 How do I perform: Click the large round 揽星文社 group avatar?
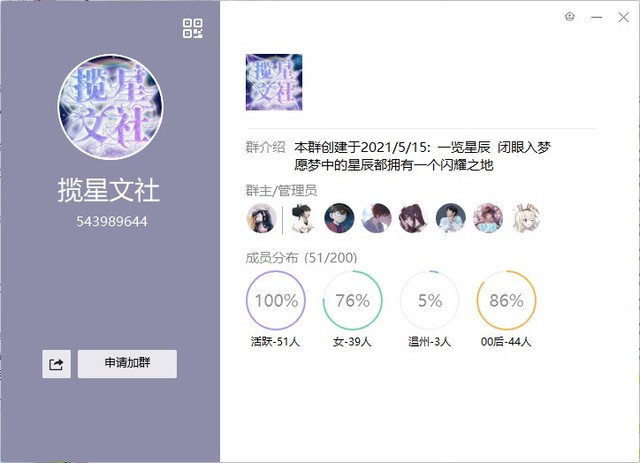110,107
